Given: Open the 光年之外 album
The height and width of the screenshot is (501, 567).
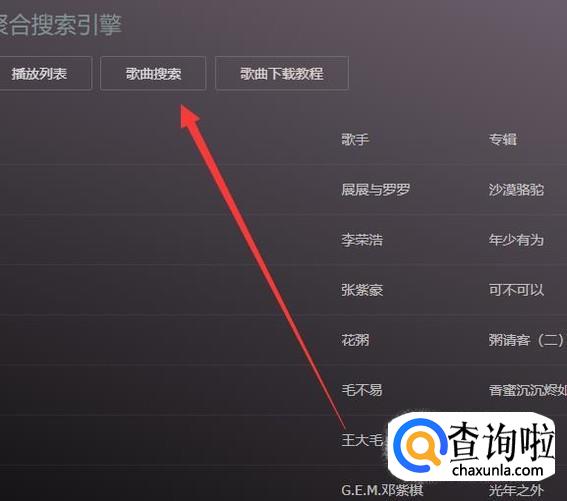Looking at the screenshot, I should 516,491.
